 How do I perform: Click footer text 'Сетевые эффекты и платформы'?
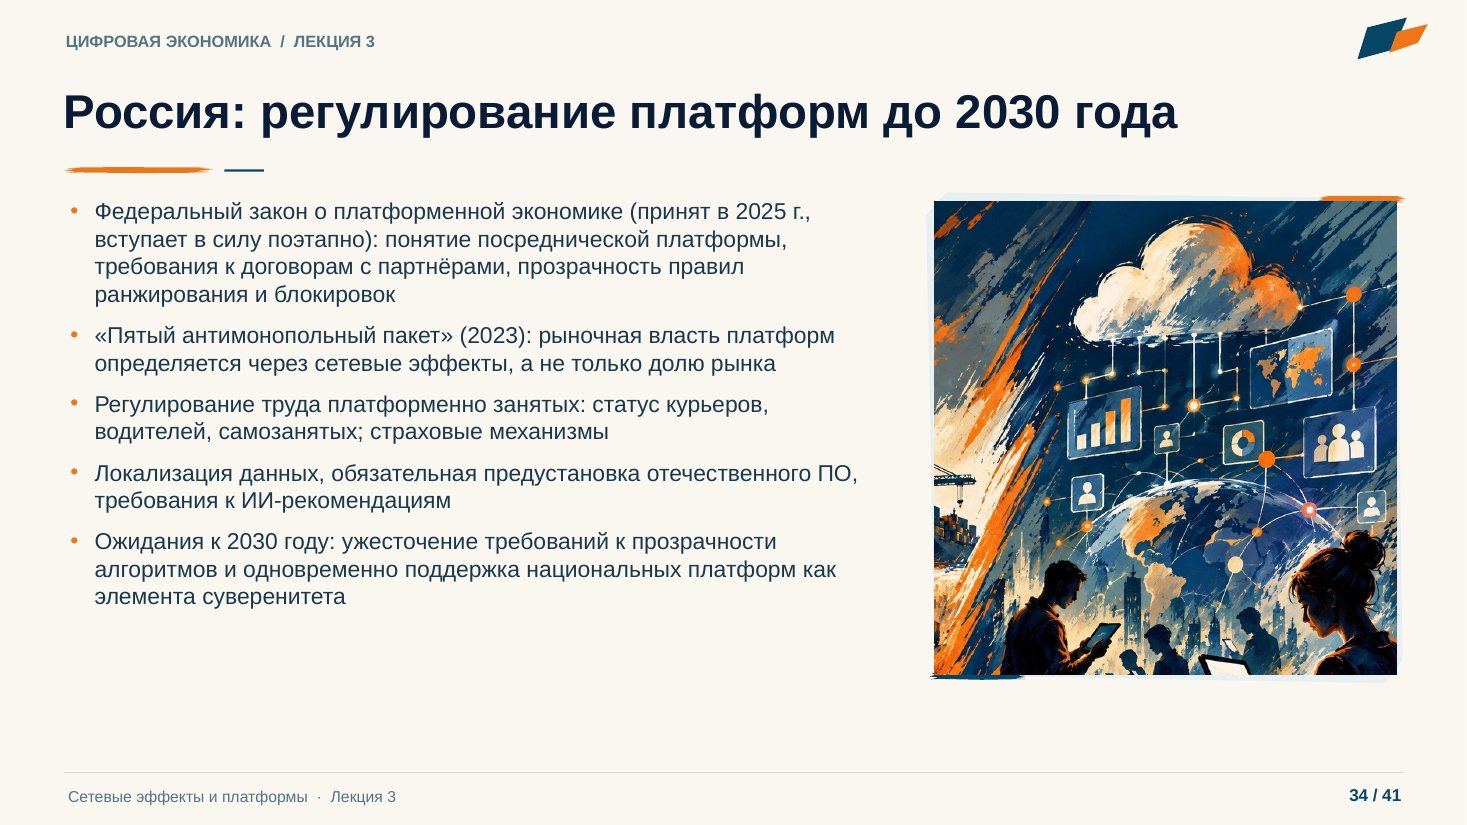(188, 797)
